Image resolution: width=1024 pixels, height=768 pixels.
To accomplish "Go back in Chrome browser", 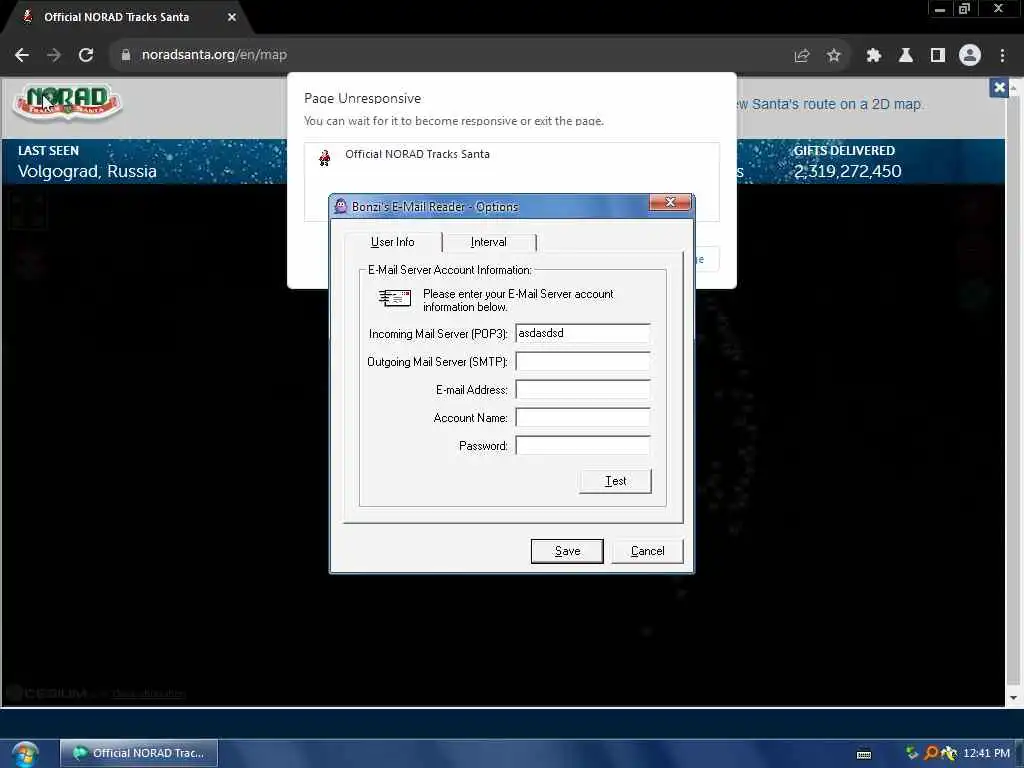I will click(22, 55).
